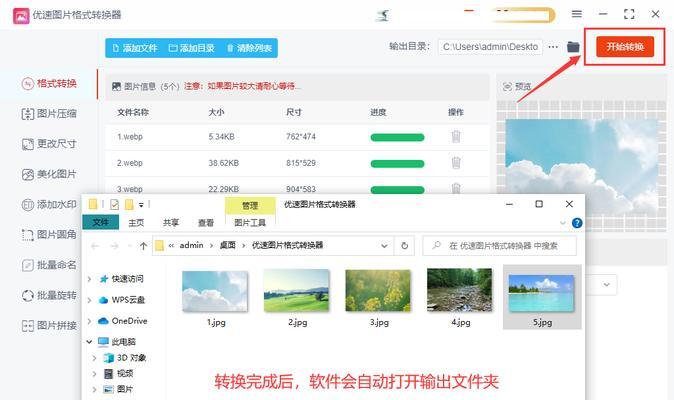Viewport: 674px width, 400px height.
Task: Expand WPS云盘 tree node
Action: click(89, 300)
